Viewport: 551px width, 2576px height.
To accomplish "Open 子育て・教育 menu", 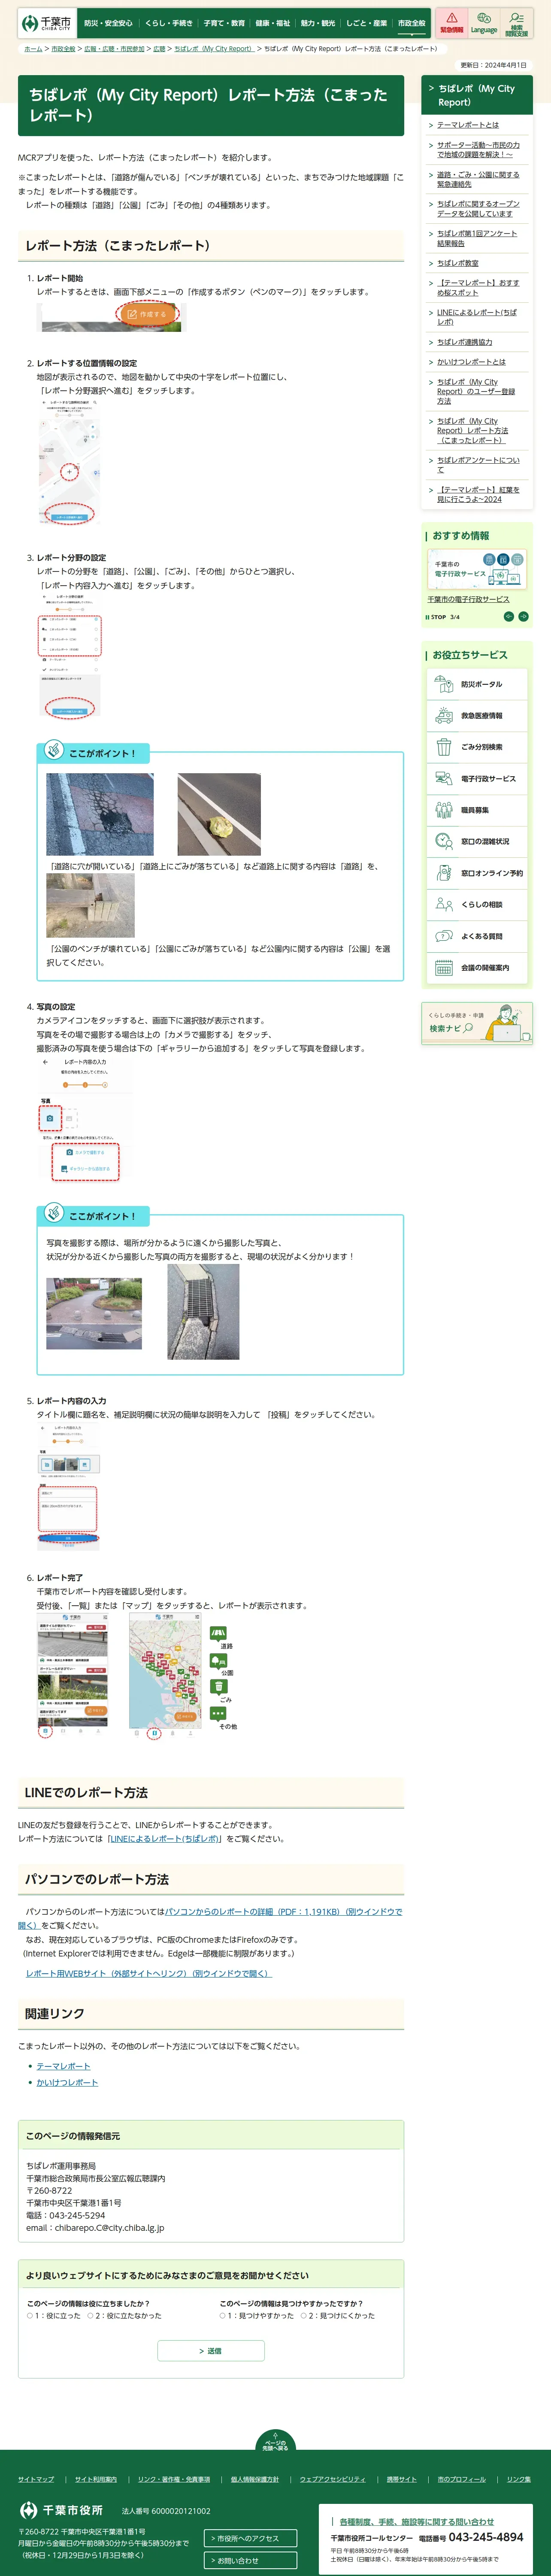I will pyautogui.click(x=224, y=23).
